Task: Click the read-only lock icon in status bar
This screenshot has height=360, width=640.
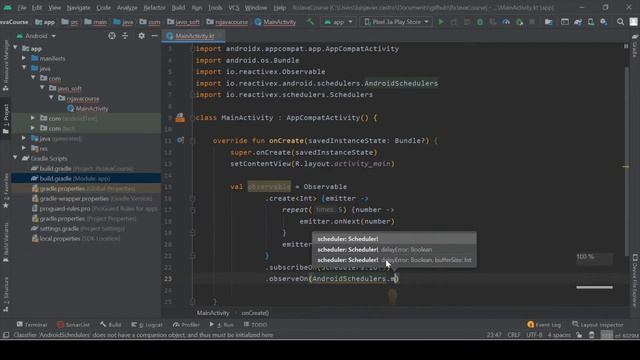Action: point(579,335)
